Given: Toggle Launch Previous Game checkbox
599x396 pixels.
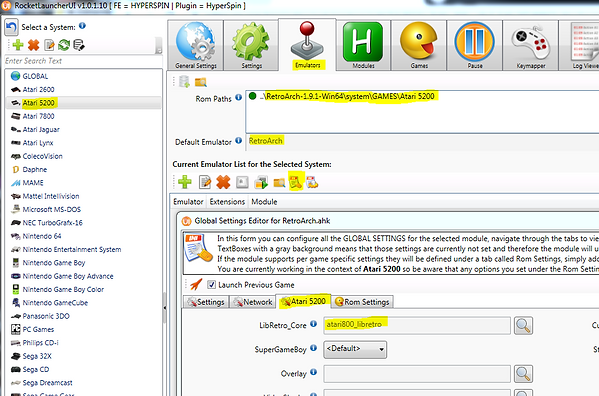Looking at the screenshot, I should [211, 284].
